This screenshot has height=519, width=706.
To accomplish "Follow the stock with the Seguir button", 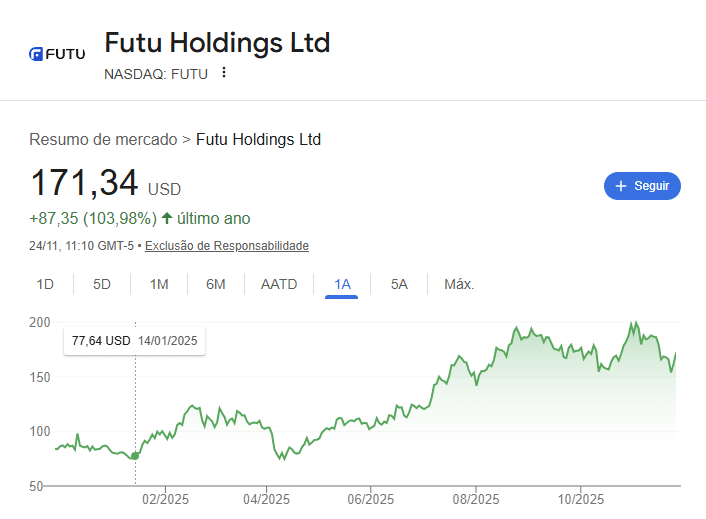I will click(x=642, y=186).
